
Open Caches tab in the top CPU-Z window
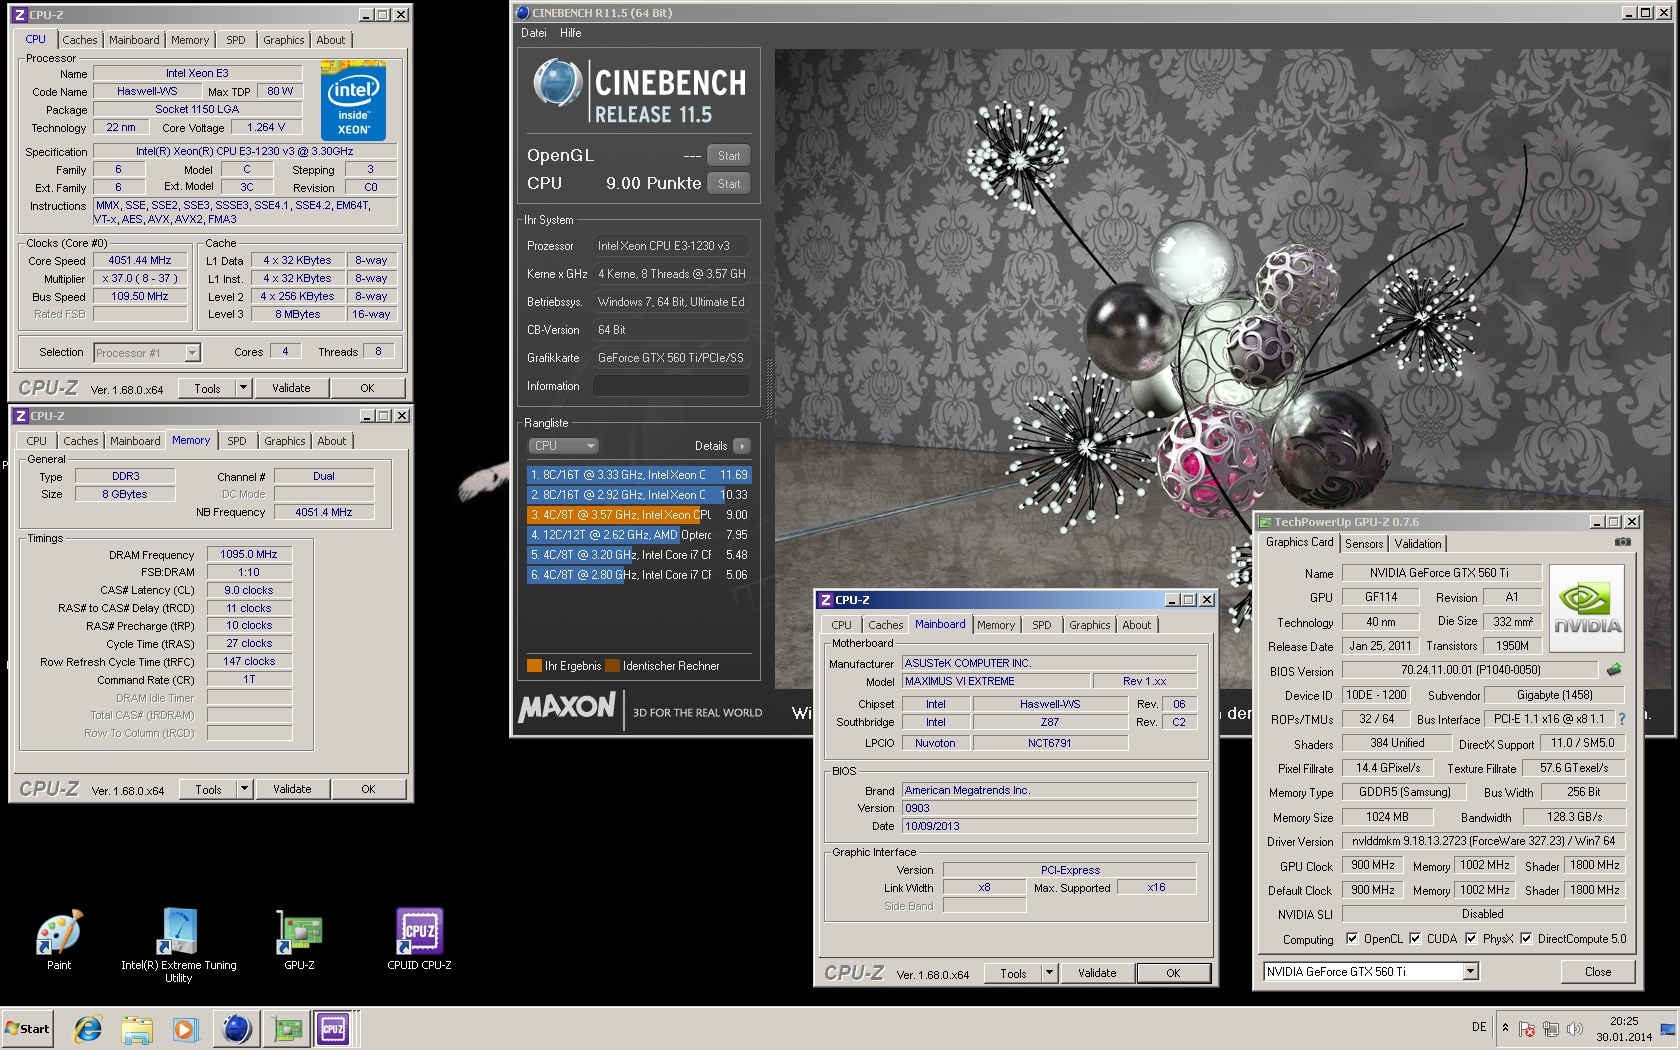pos(80,40)
